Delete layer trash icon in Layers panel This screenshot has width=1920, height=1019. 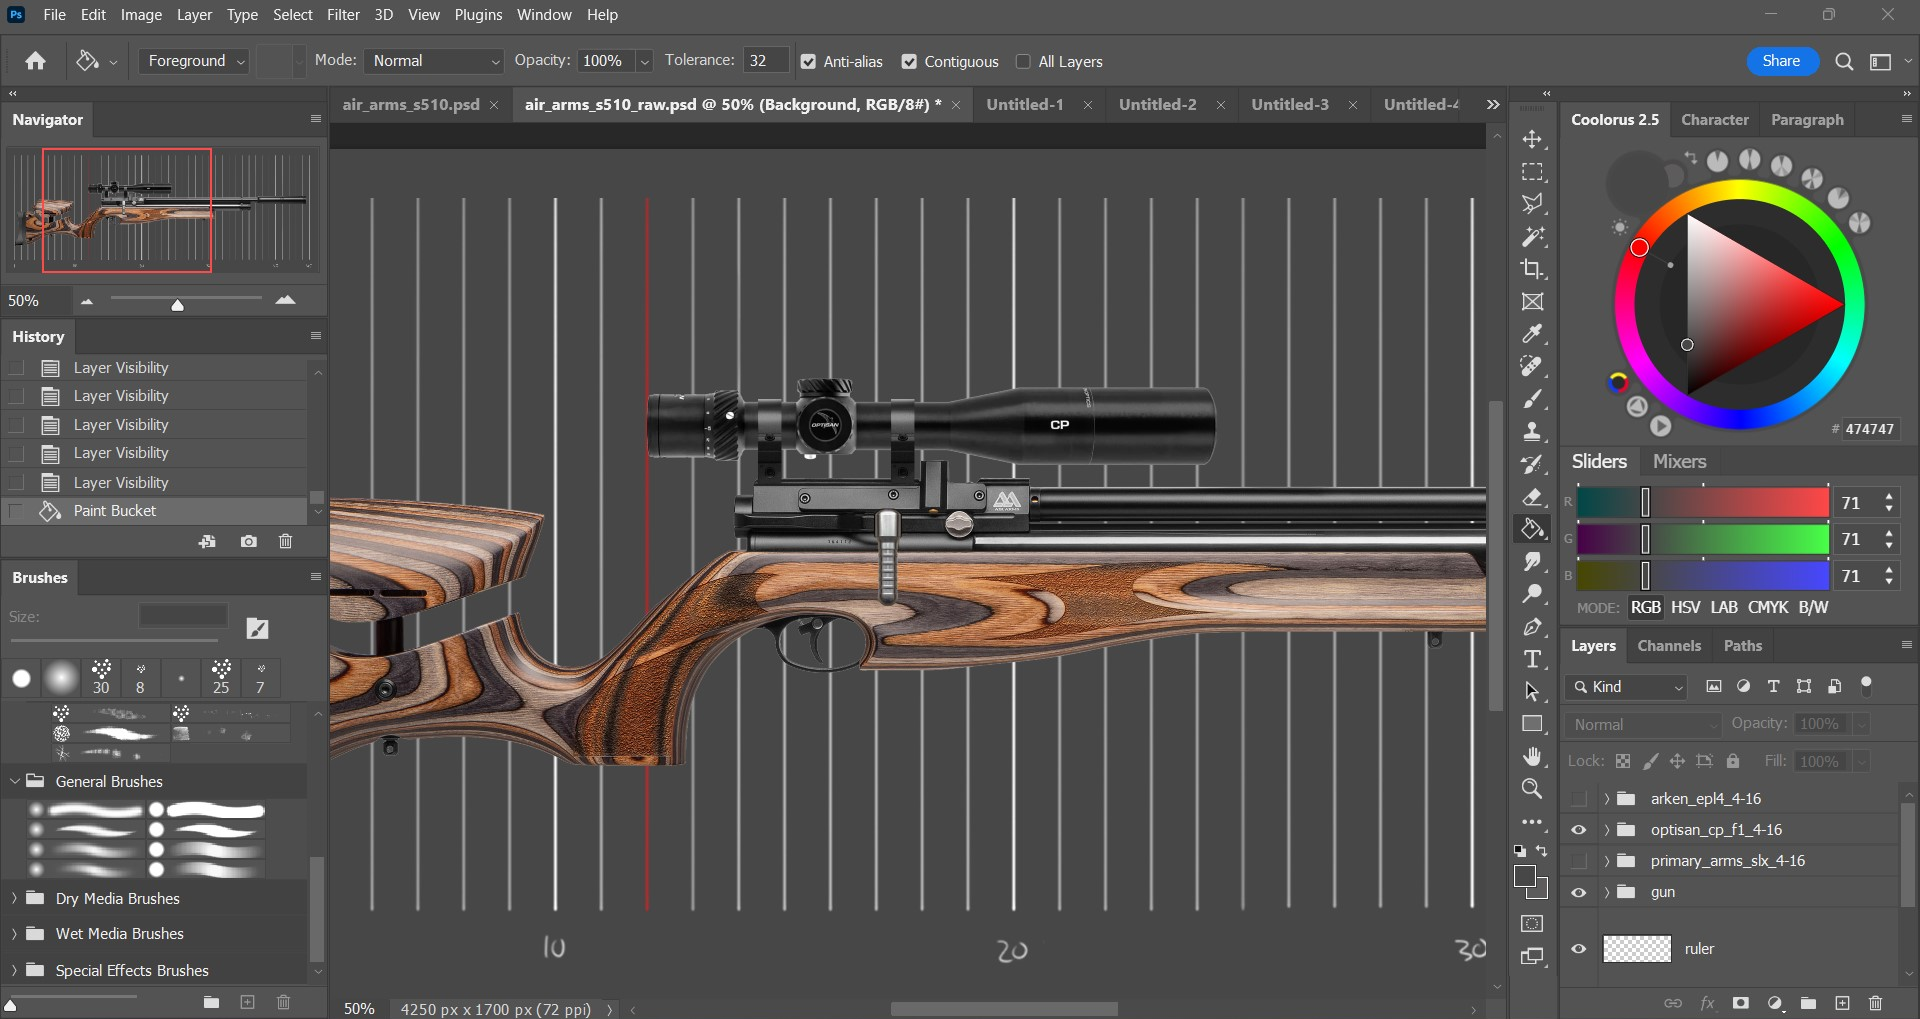point(1875,1003)
